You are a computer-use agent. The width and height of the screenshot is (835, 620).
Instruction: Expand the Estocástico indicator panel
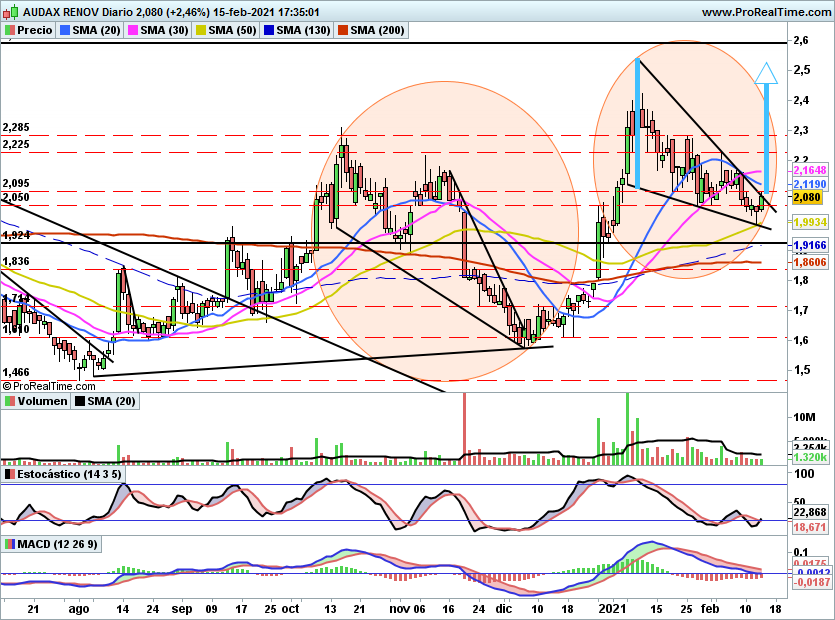point(68,473)
